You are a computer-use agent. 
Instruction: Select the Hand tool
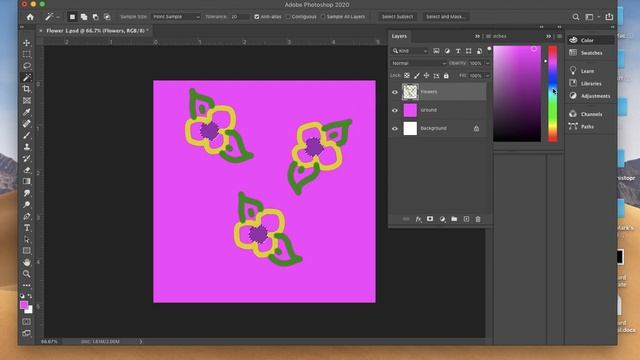pyautogui.click(x=27, y=262)
